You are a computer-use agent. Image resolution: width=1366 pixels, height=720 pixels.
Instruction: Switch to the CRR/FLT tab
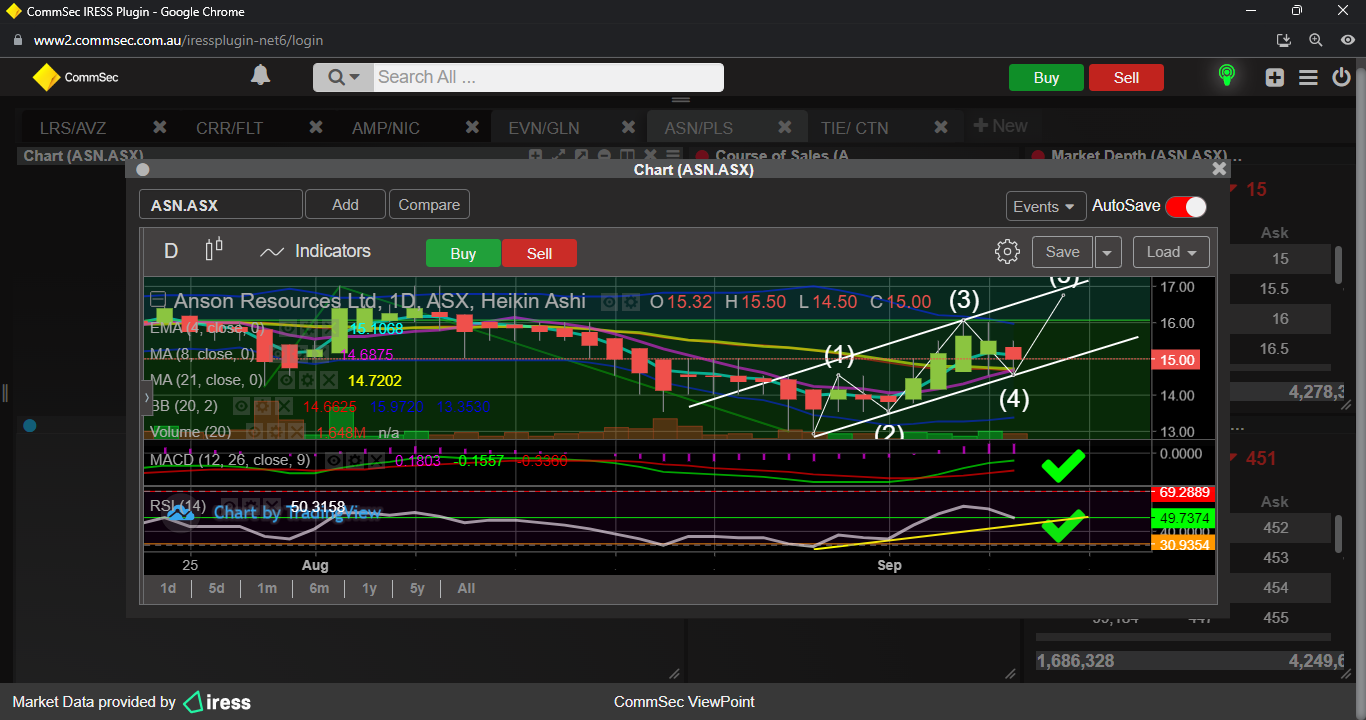(229, 128)
